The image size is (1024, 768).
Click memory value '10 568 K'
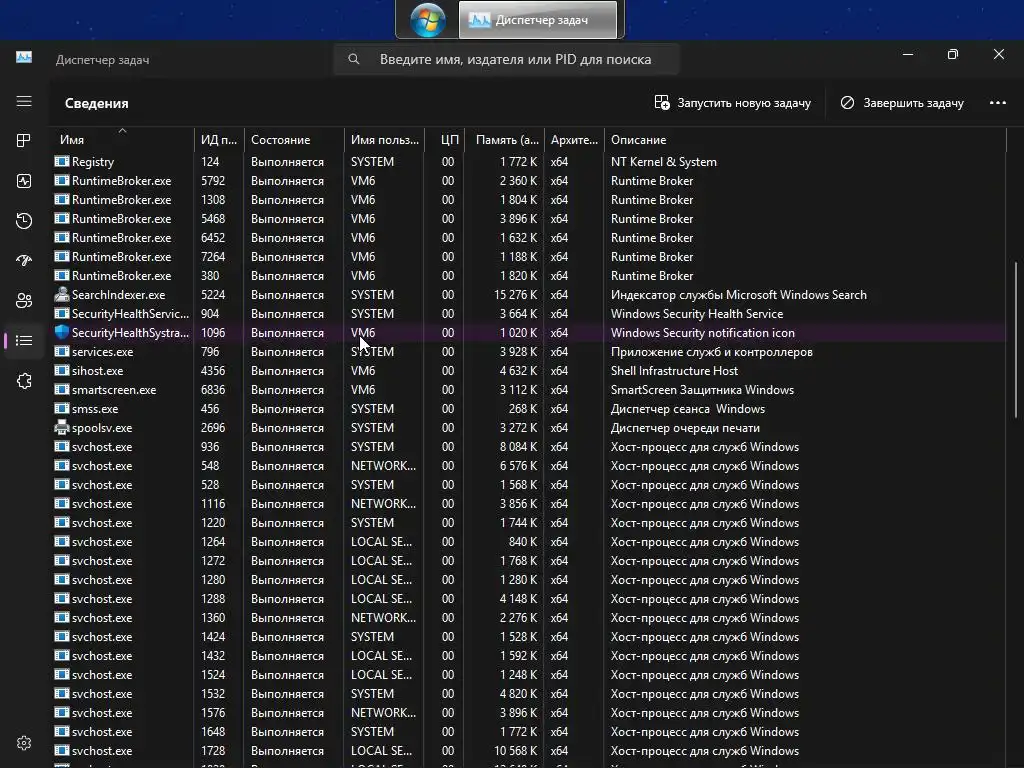click(x=515, y=750)
